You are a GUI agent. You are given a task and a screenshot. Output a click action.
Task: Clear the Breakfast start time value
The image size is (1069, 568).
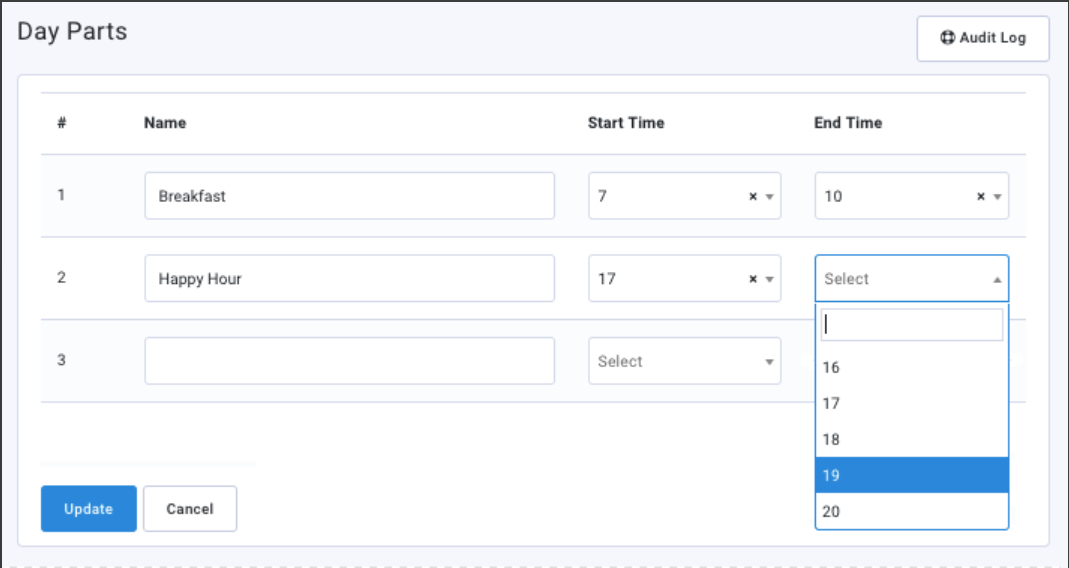coord(753,197)
